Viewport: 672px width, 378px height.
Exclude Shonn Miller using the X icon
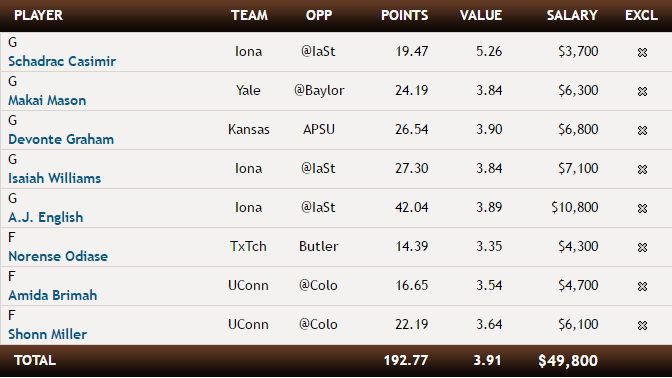pyautogui.click(x=642, y=325)
